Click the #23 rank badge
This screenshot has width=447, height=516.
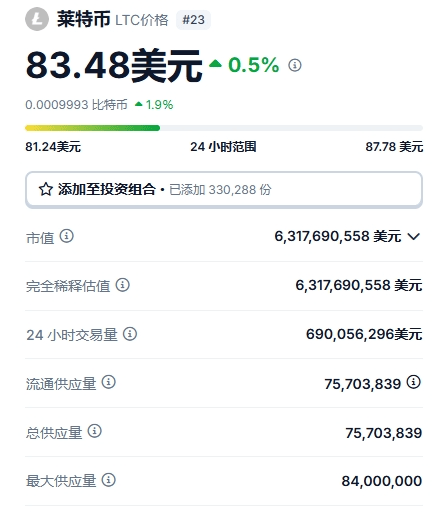193,20
